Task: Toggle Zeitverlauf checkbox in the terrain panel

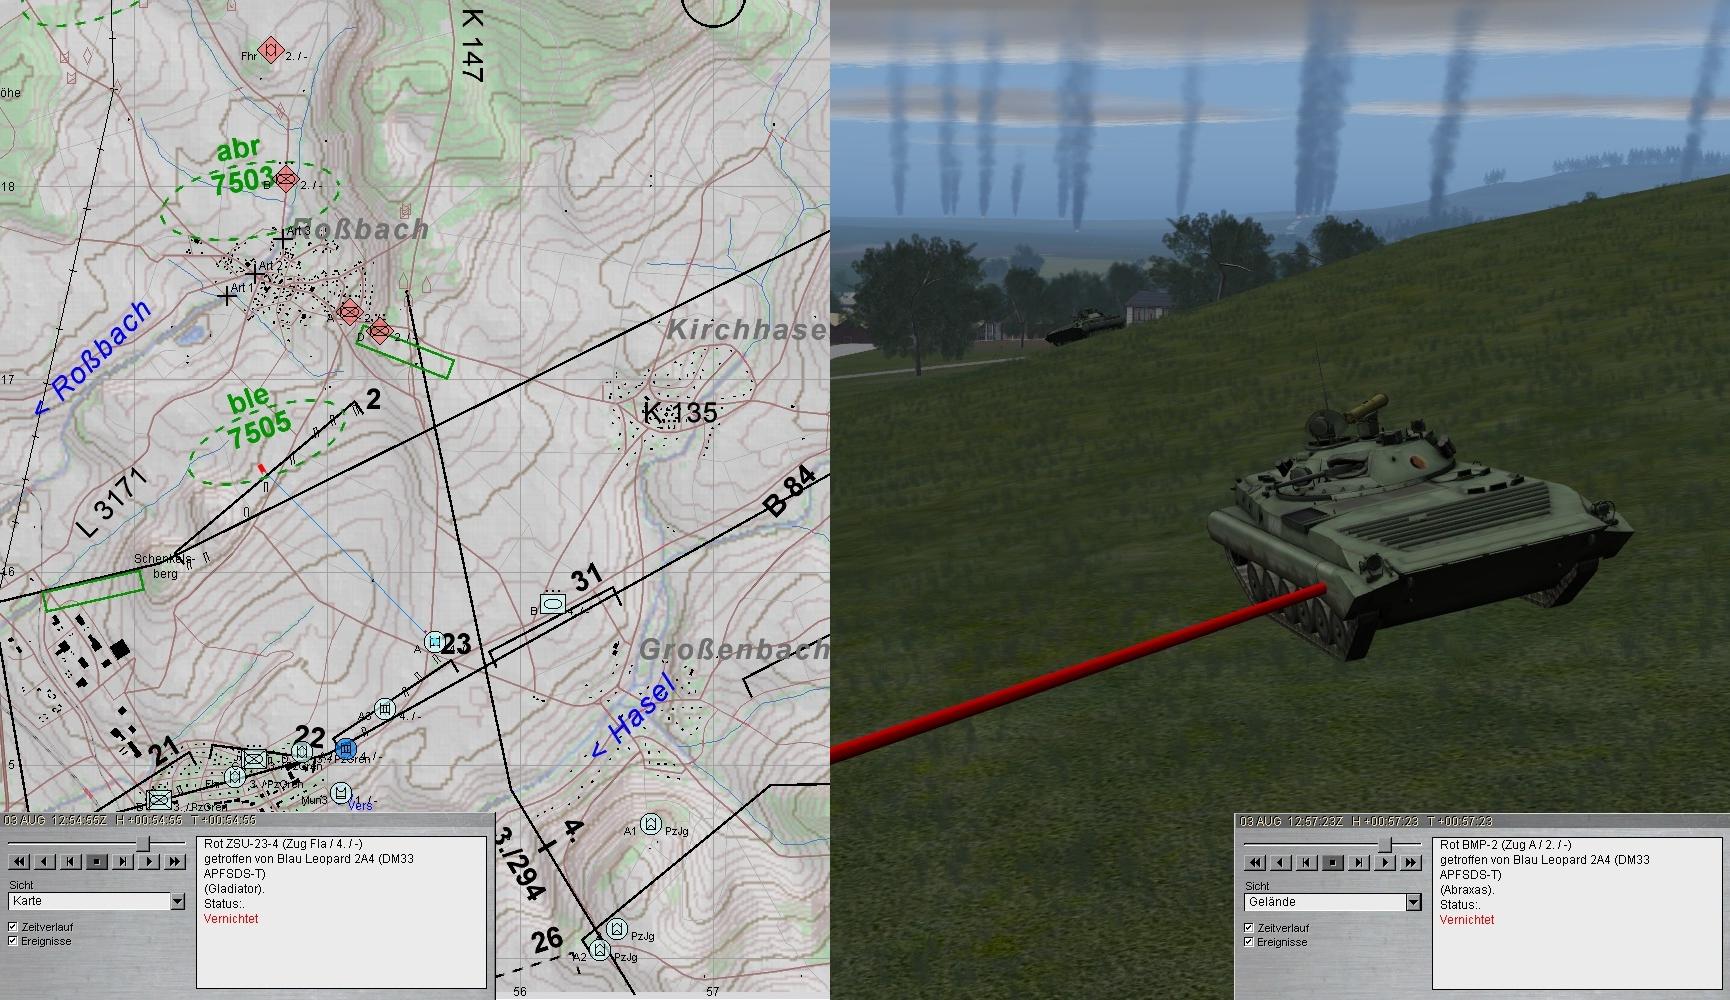Action: (x=1249, y=928)
